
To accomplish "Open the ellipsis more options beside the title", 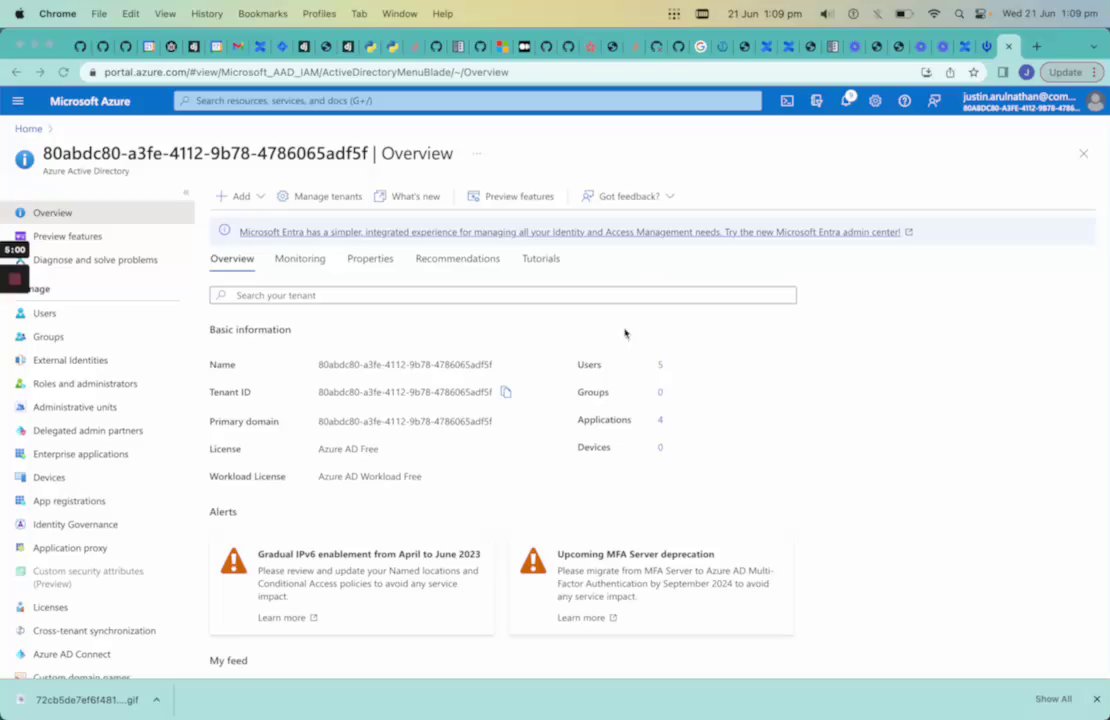I will coord(476,153).
